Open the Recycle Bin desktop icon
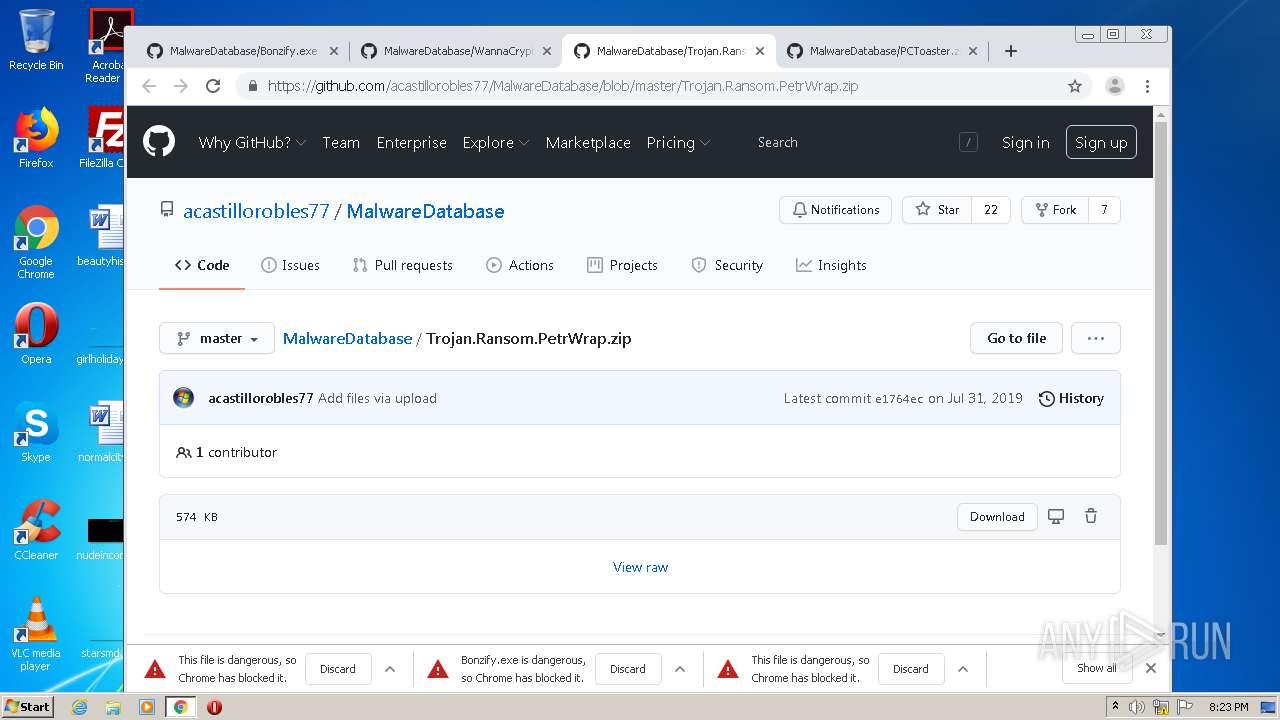 (36, 40)
